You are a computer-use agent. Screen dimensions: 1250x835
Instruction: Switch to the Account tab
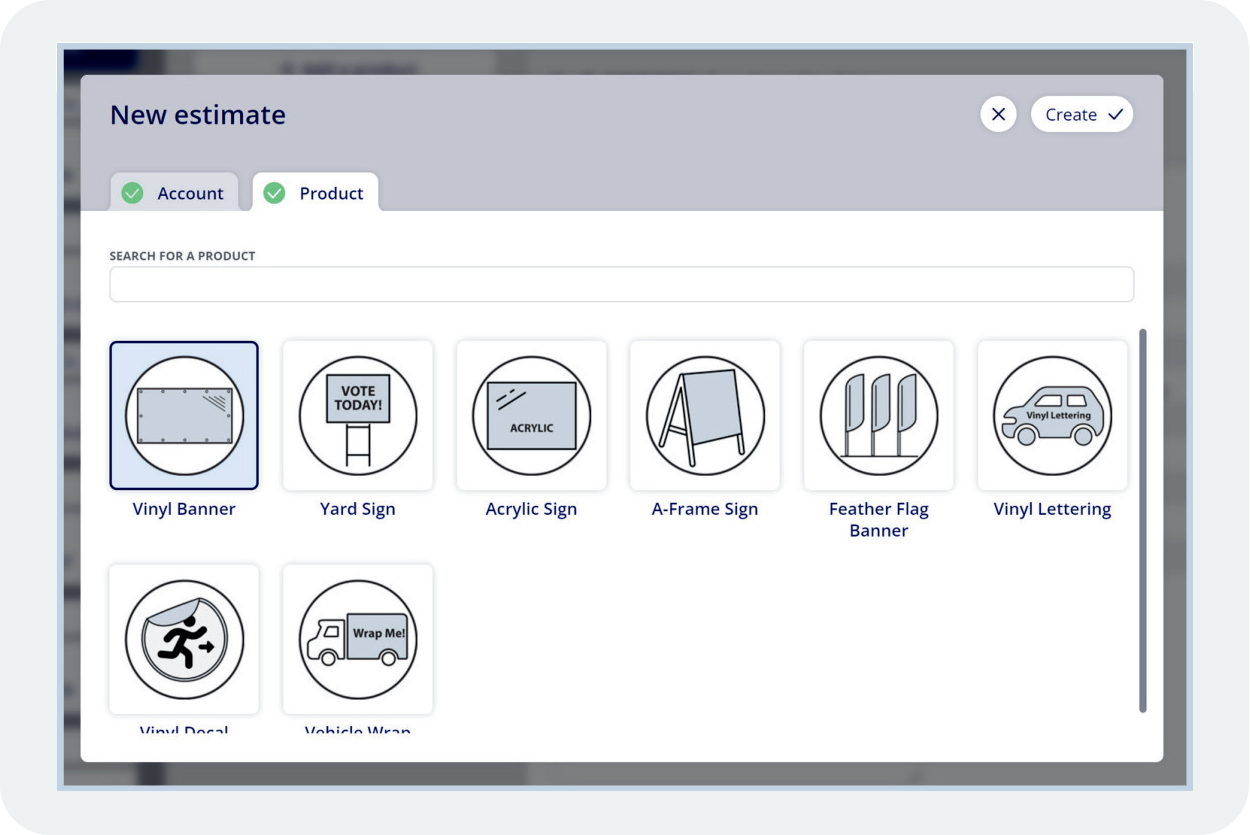[174, 193]
